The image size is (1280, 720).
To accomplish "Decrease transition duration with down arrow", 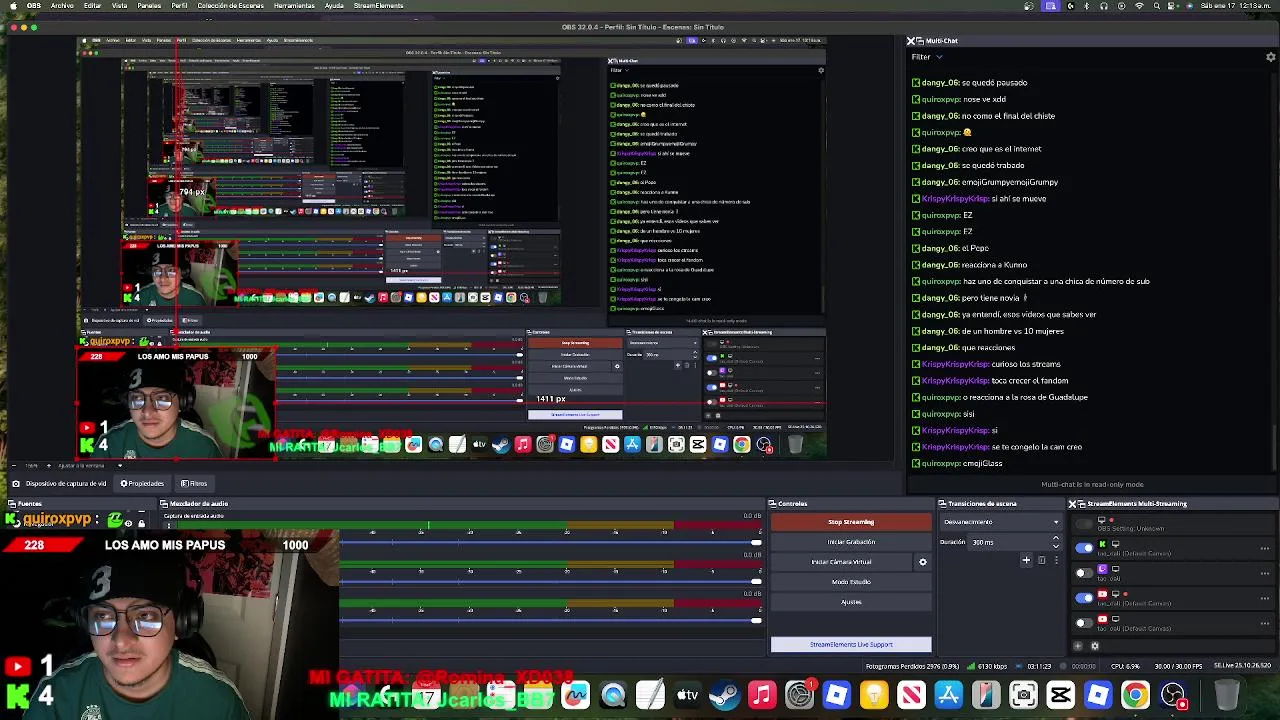I will point(1055,546).
